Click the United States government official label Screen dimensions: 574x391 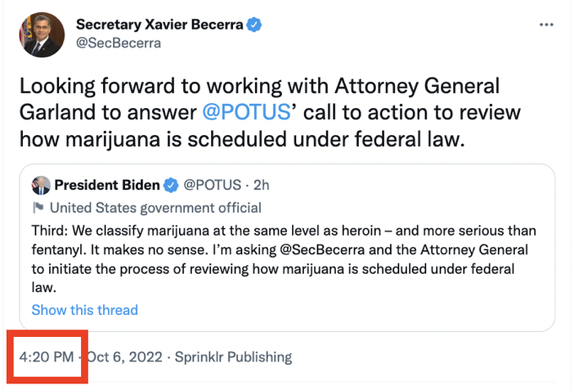point(156,208)
